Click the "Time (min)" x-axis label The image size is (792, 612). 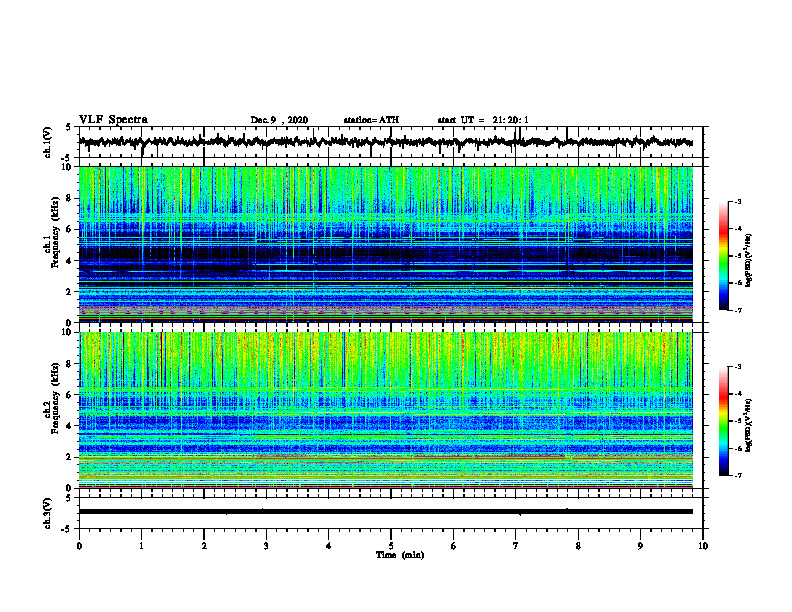pos(400,555)
